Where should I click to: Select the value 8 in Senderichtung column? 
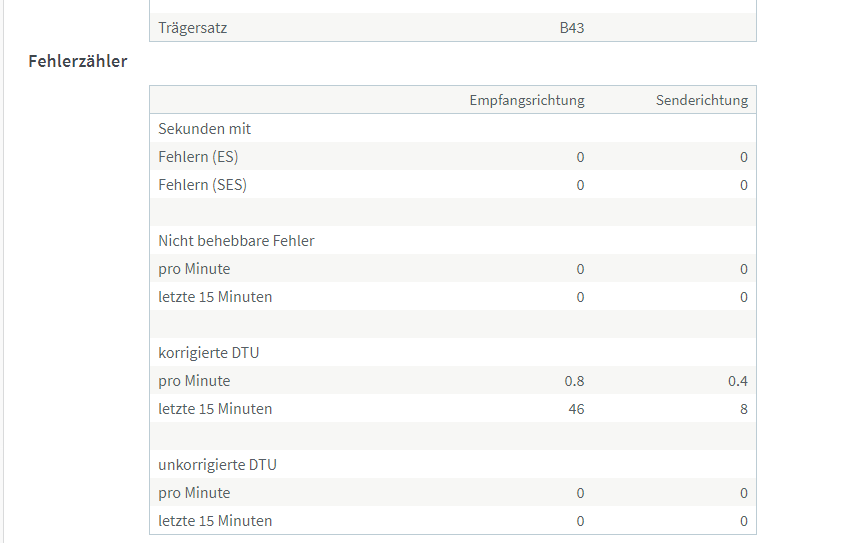(x=744, y=409)
